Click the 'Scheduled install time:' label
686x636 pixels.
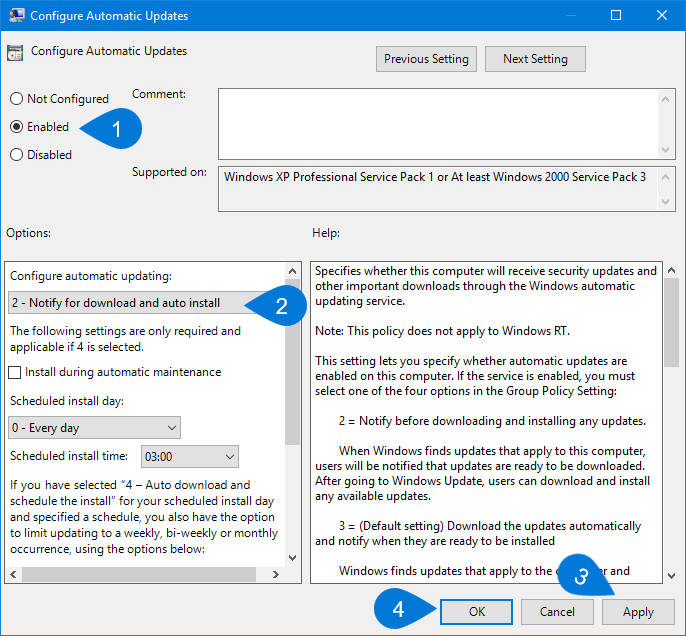point(69,456)
